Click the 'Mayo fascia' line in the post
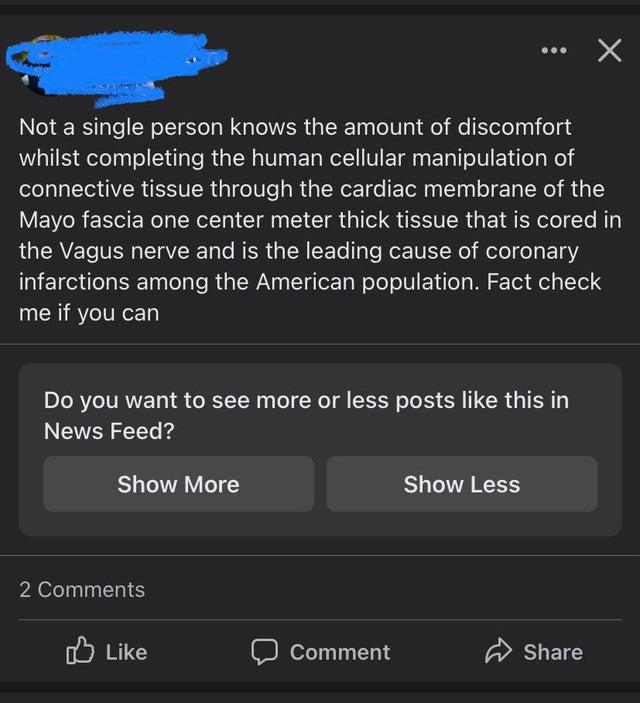The width and height of the screenshot is (640, 703). click(320, 220)
